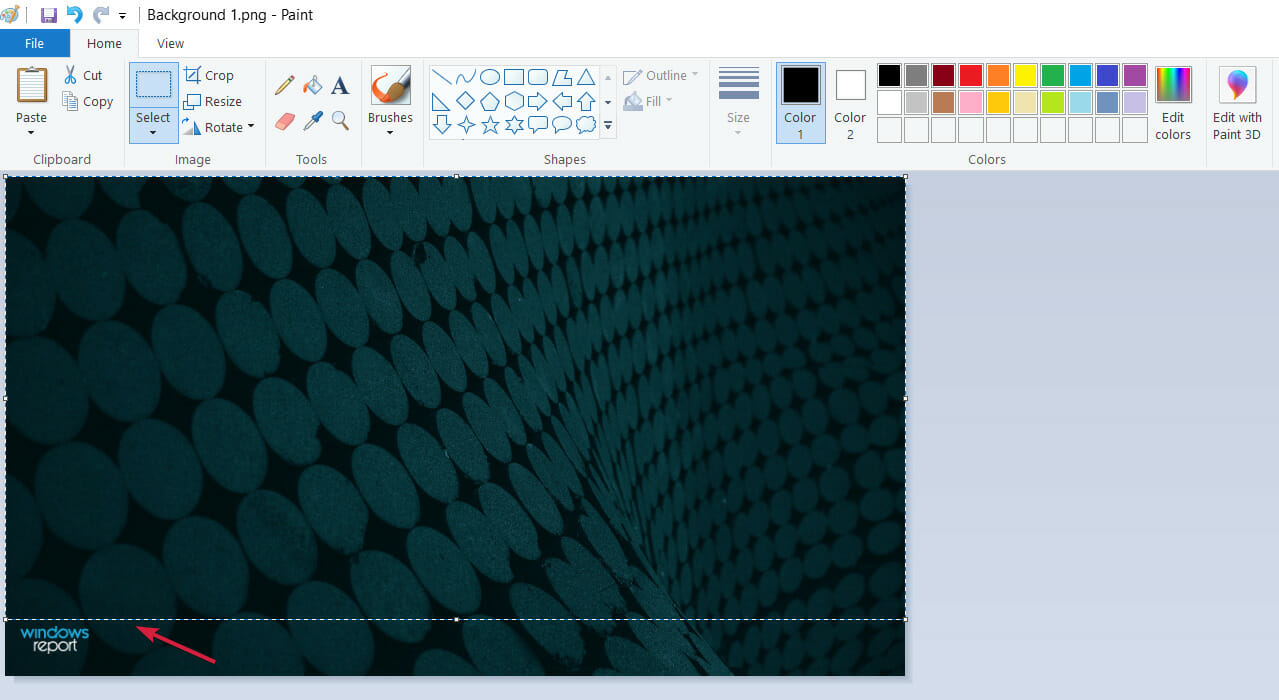The width and height of the screenshot is (1279, 700).
Task: Choose the Diamond shape
Action: click(x=465, y=101)
